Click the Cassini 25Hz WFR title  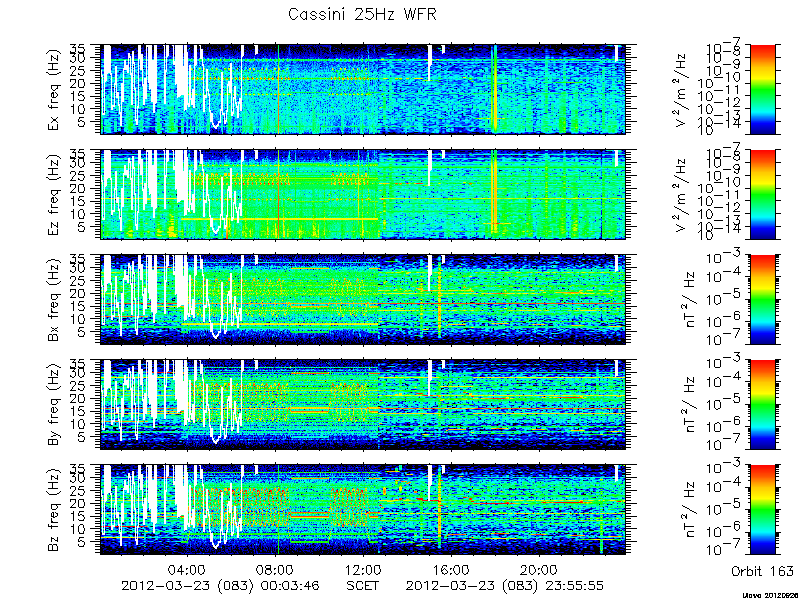tap(362, 14)
